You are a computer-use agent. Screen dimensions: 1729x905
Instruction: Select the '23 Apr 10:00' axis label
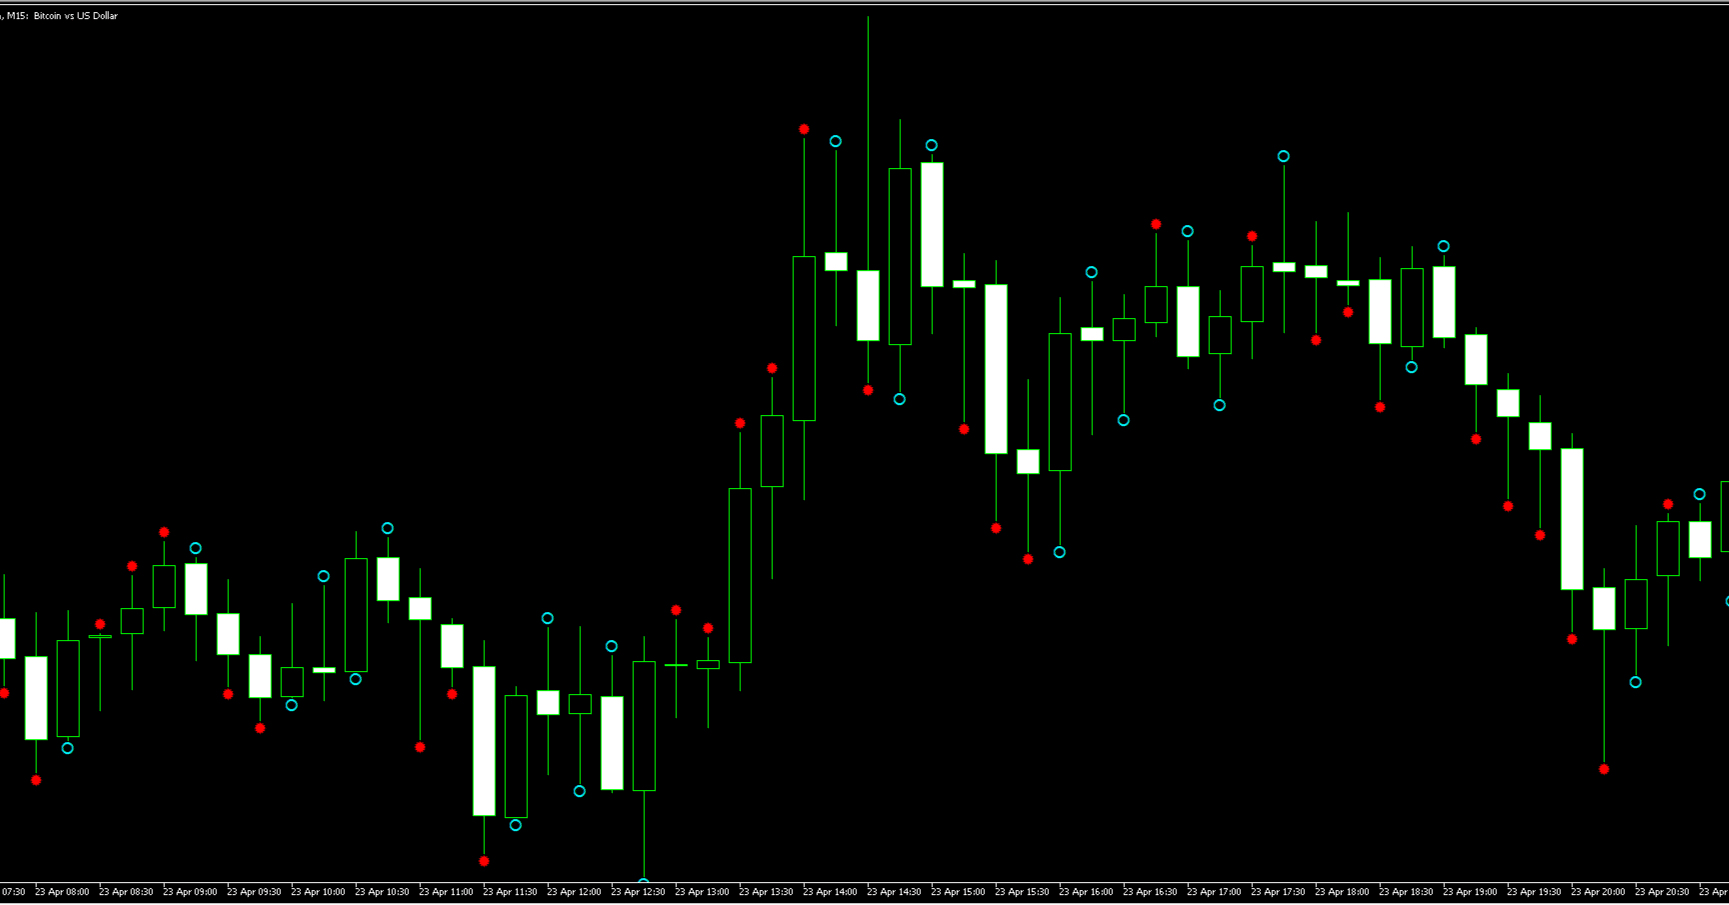click(318, 892)
